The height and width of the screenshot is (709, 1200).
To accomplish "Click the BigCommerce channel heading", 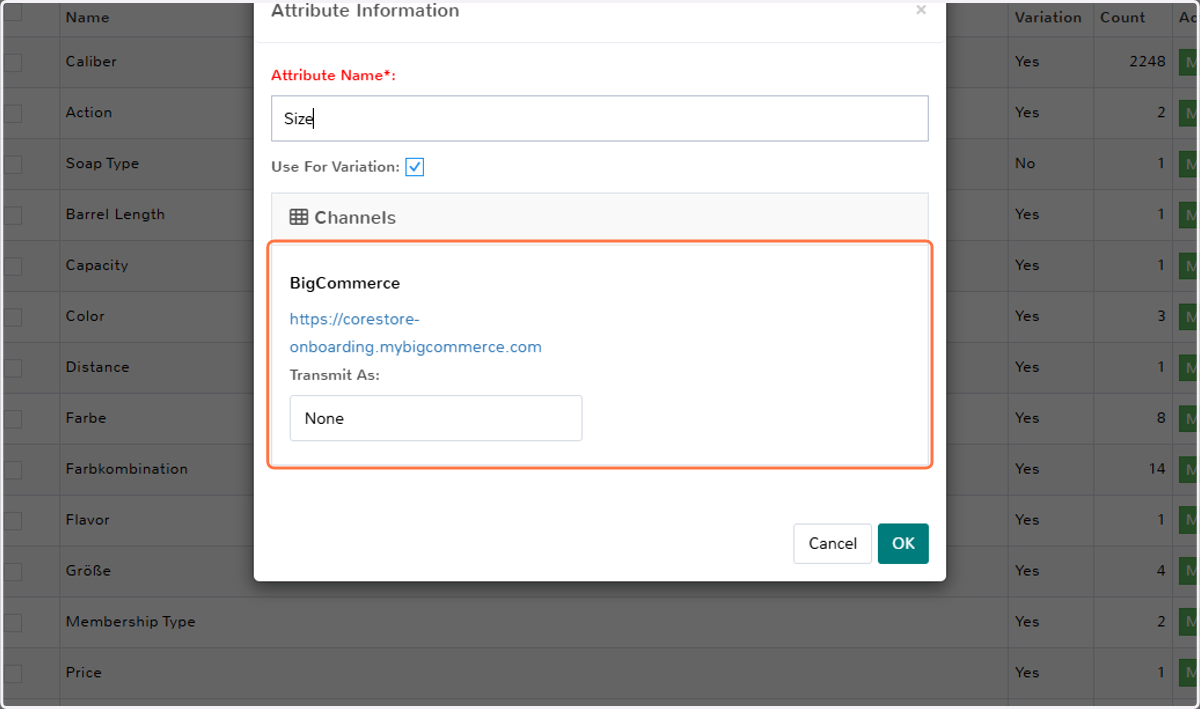I will 345,283.
